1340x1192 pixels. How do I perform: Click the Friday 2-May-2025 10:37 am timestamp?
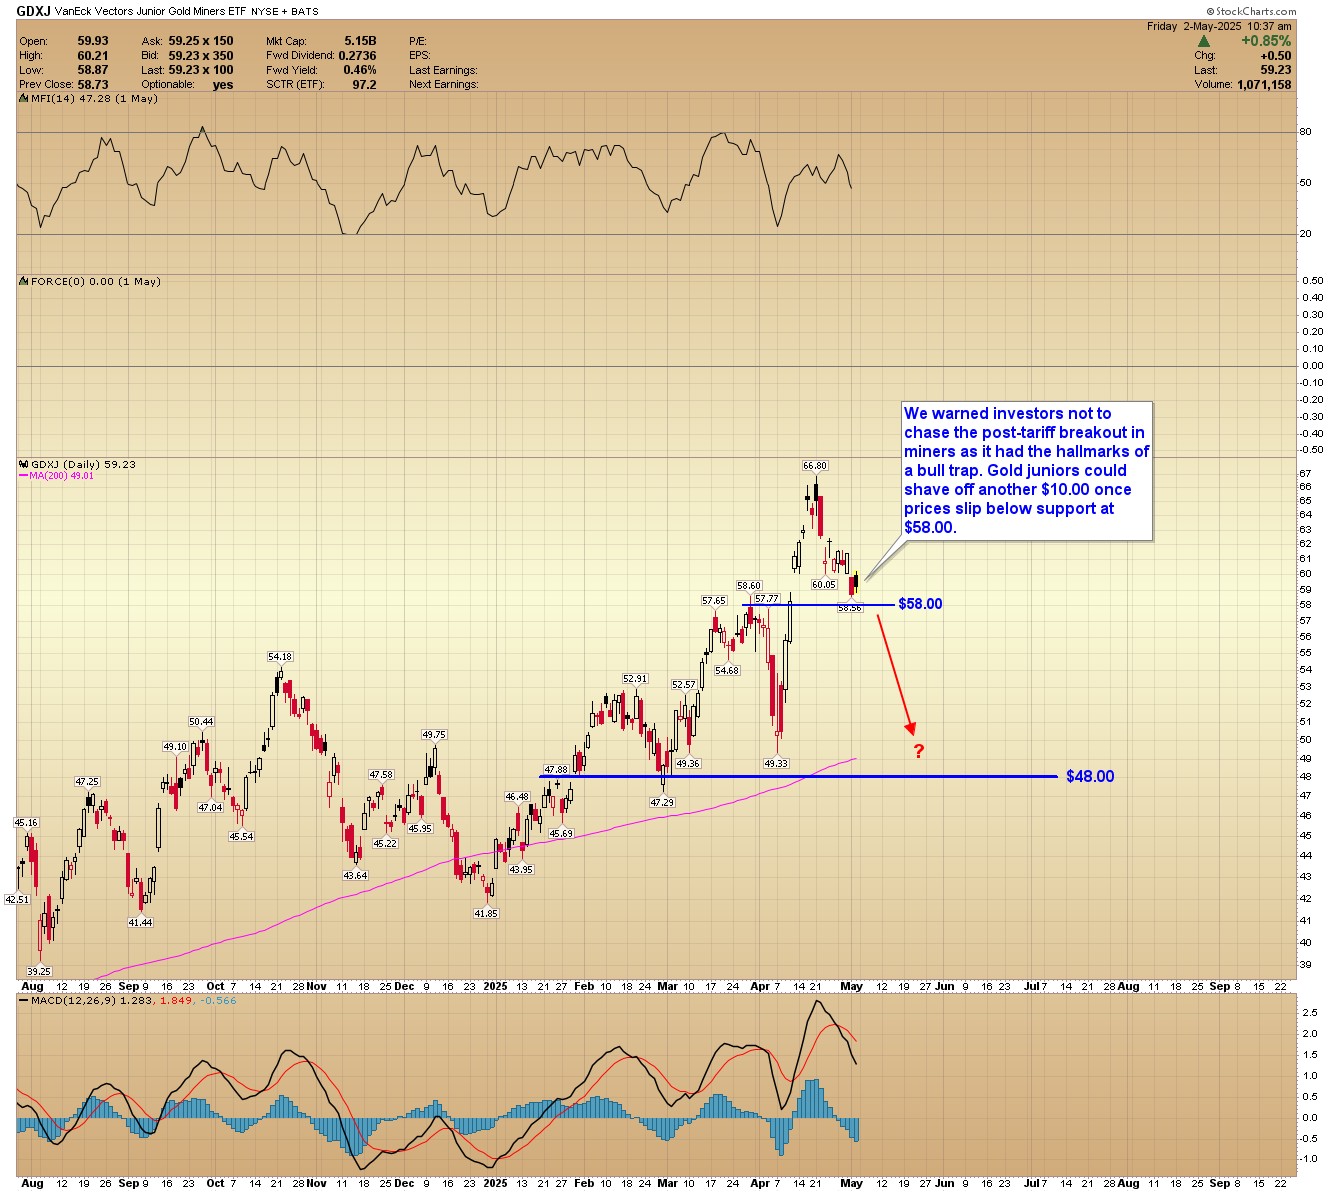pos(1219,26)
